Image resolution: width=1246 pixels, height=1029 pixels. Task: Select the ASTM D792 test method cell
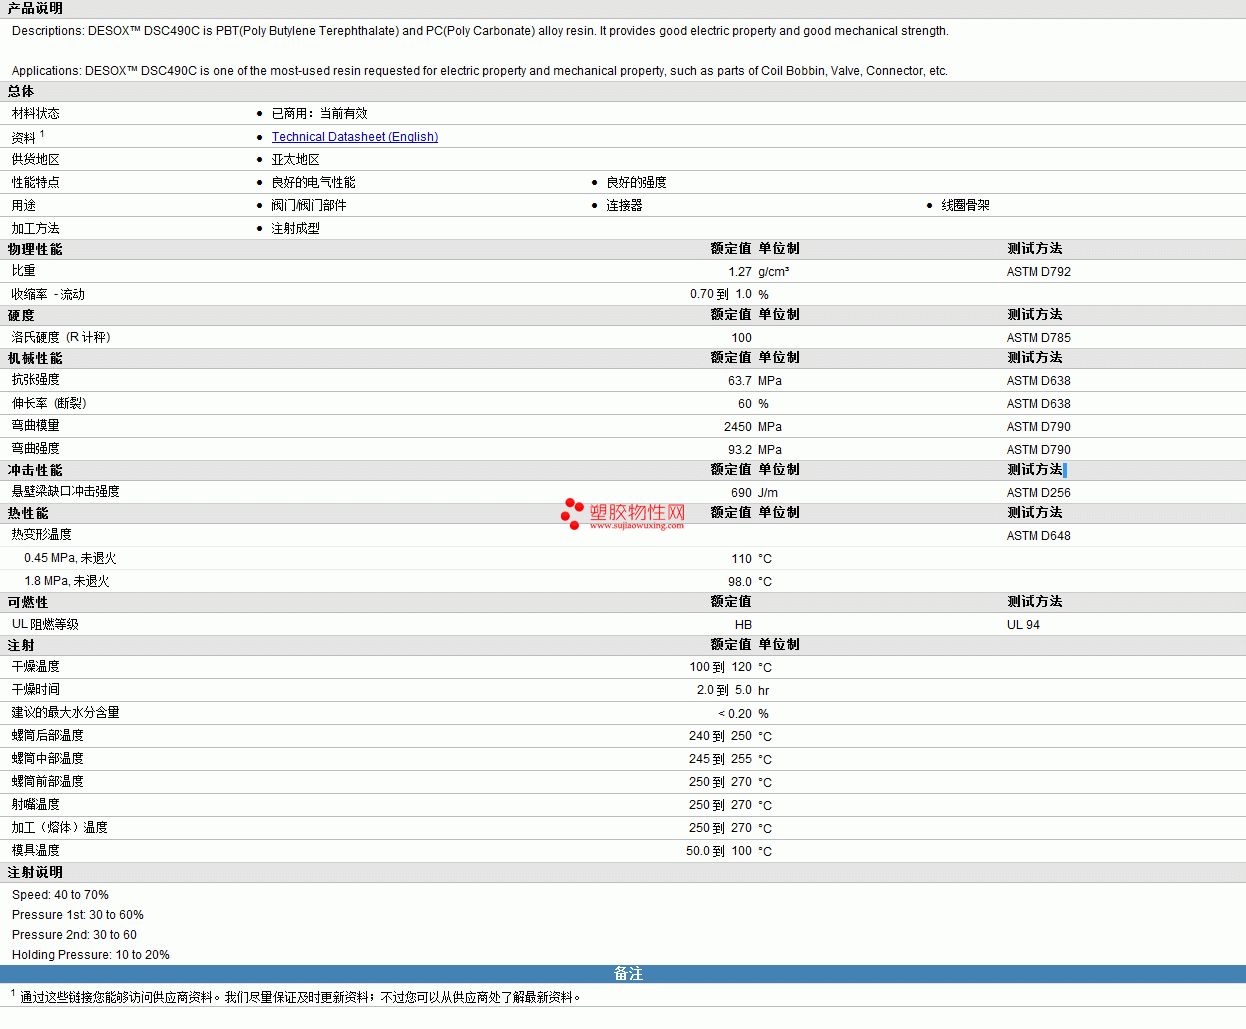(x=1038, y=272)
